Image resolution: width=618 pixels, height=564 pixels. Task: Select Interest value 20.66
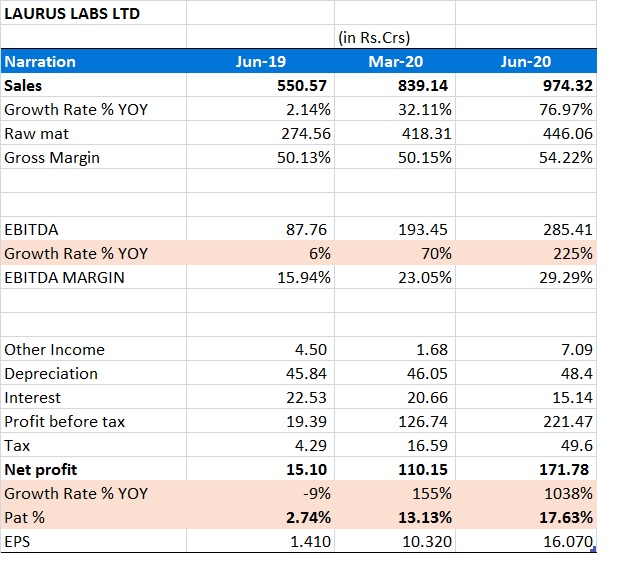[395, 398]
